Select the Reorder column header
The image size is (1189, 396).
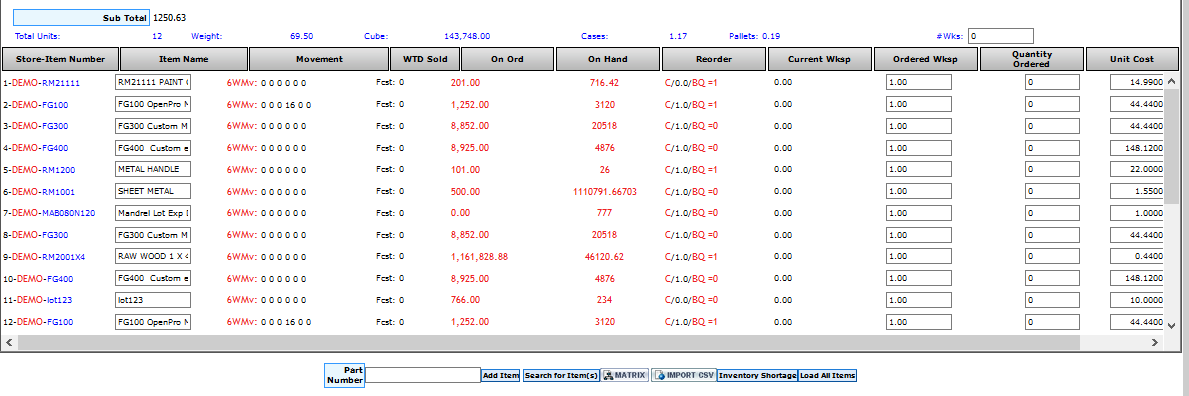pyautogui.click(x=714, y=58)
